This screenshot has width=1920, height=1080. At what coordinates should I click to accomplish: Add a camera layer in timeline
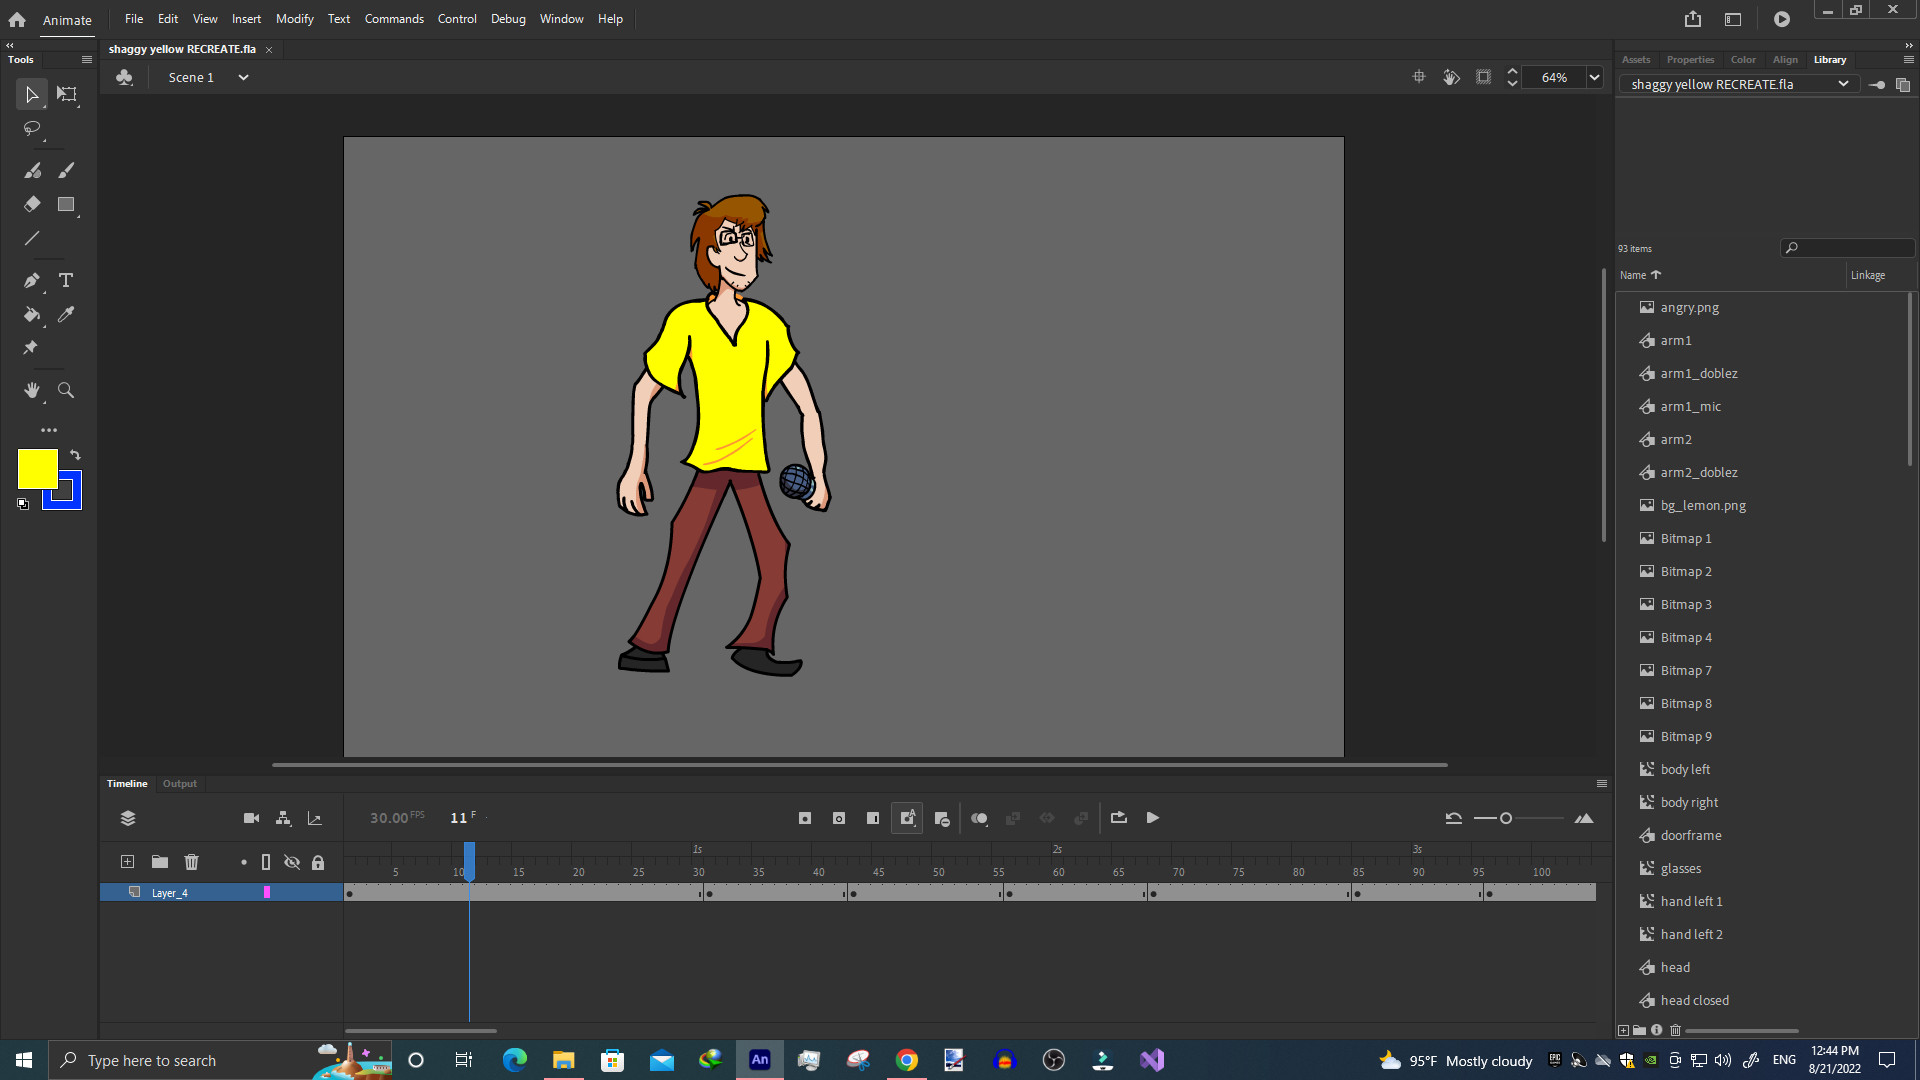tap(251, 818)
